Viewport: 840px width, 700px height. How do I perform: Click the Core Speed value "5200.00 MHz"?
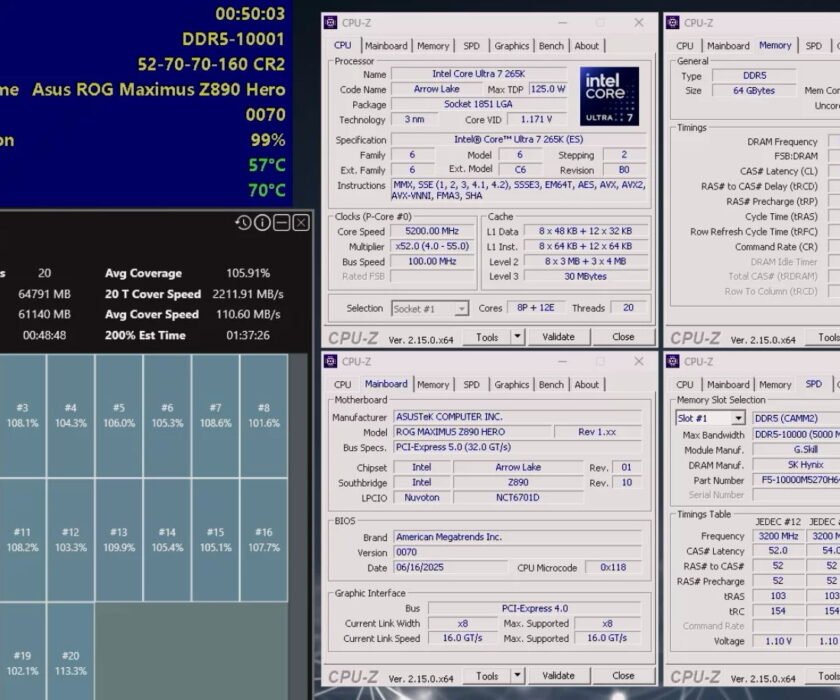432,231
